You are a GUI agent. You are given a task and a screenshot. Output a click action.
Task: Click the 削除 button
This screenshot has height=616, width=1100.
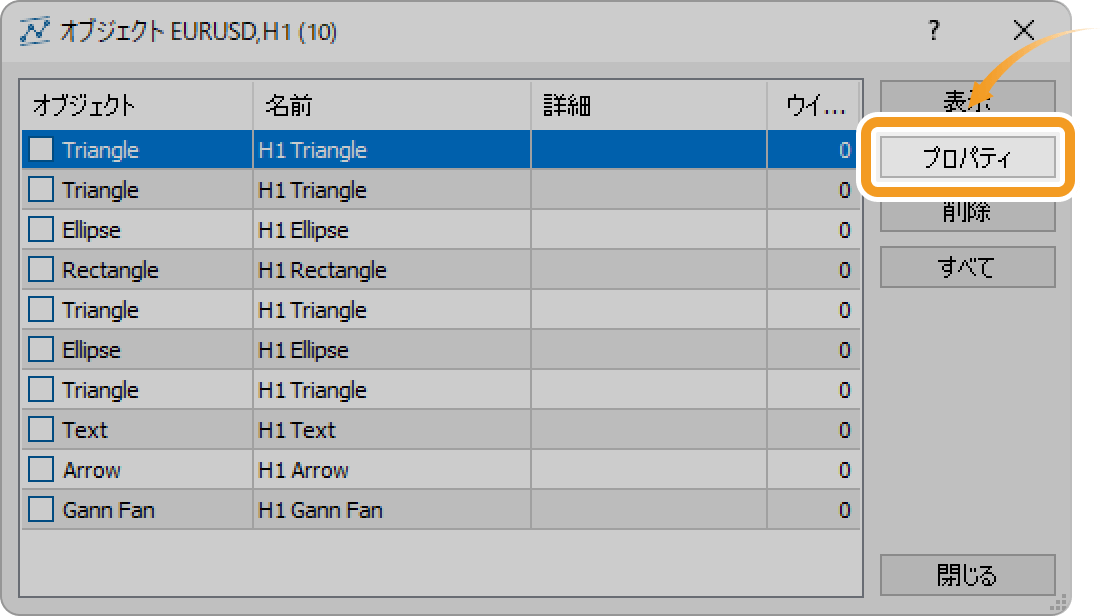967,213
